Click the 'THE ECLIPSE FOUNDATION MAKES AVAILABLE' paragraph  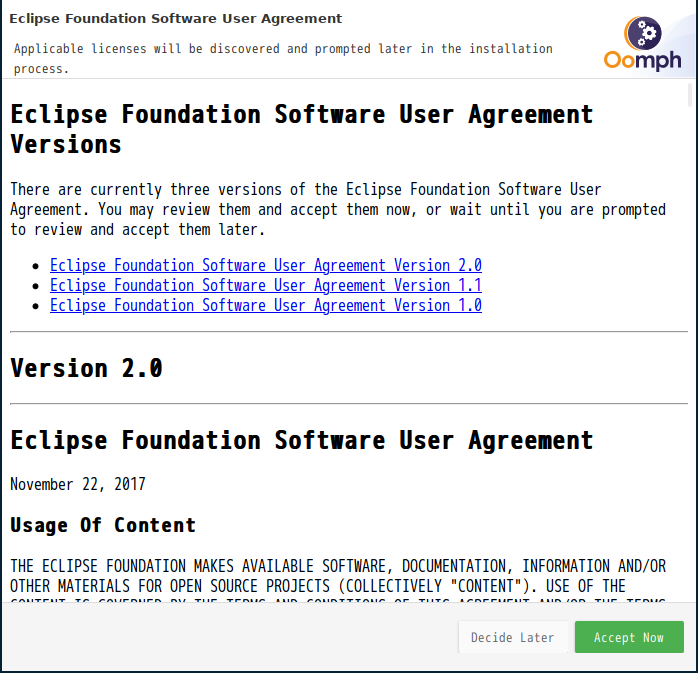point(338,580)
